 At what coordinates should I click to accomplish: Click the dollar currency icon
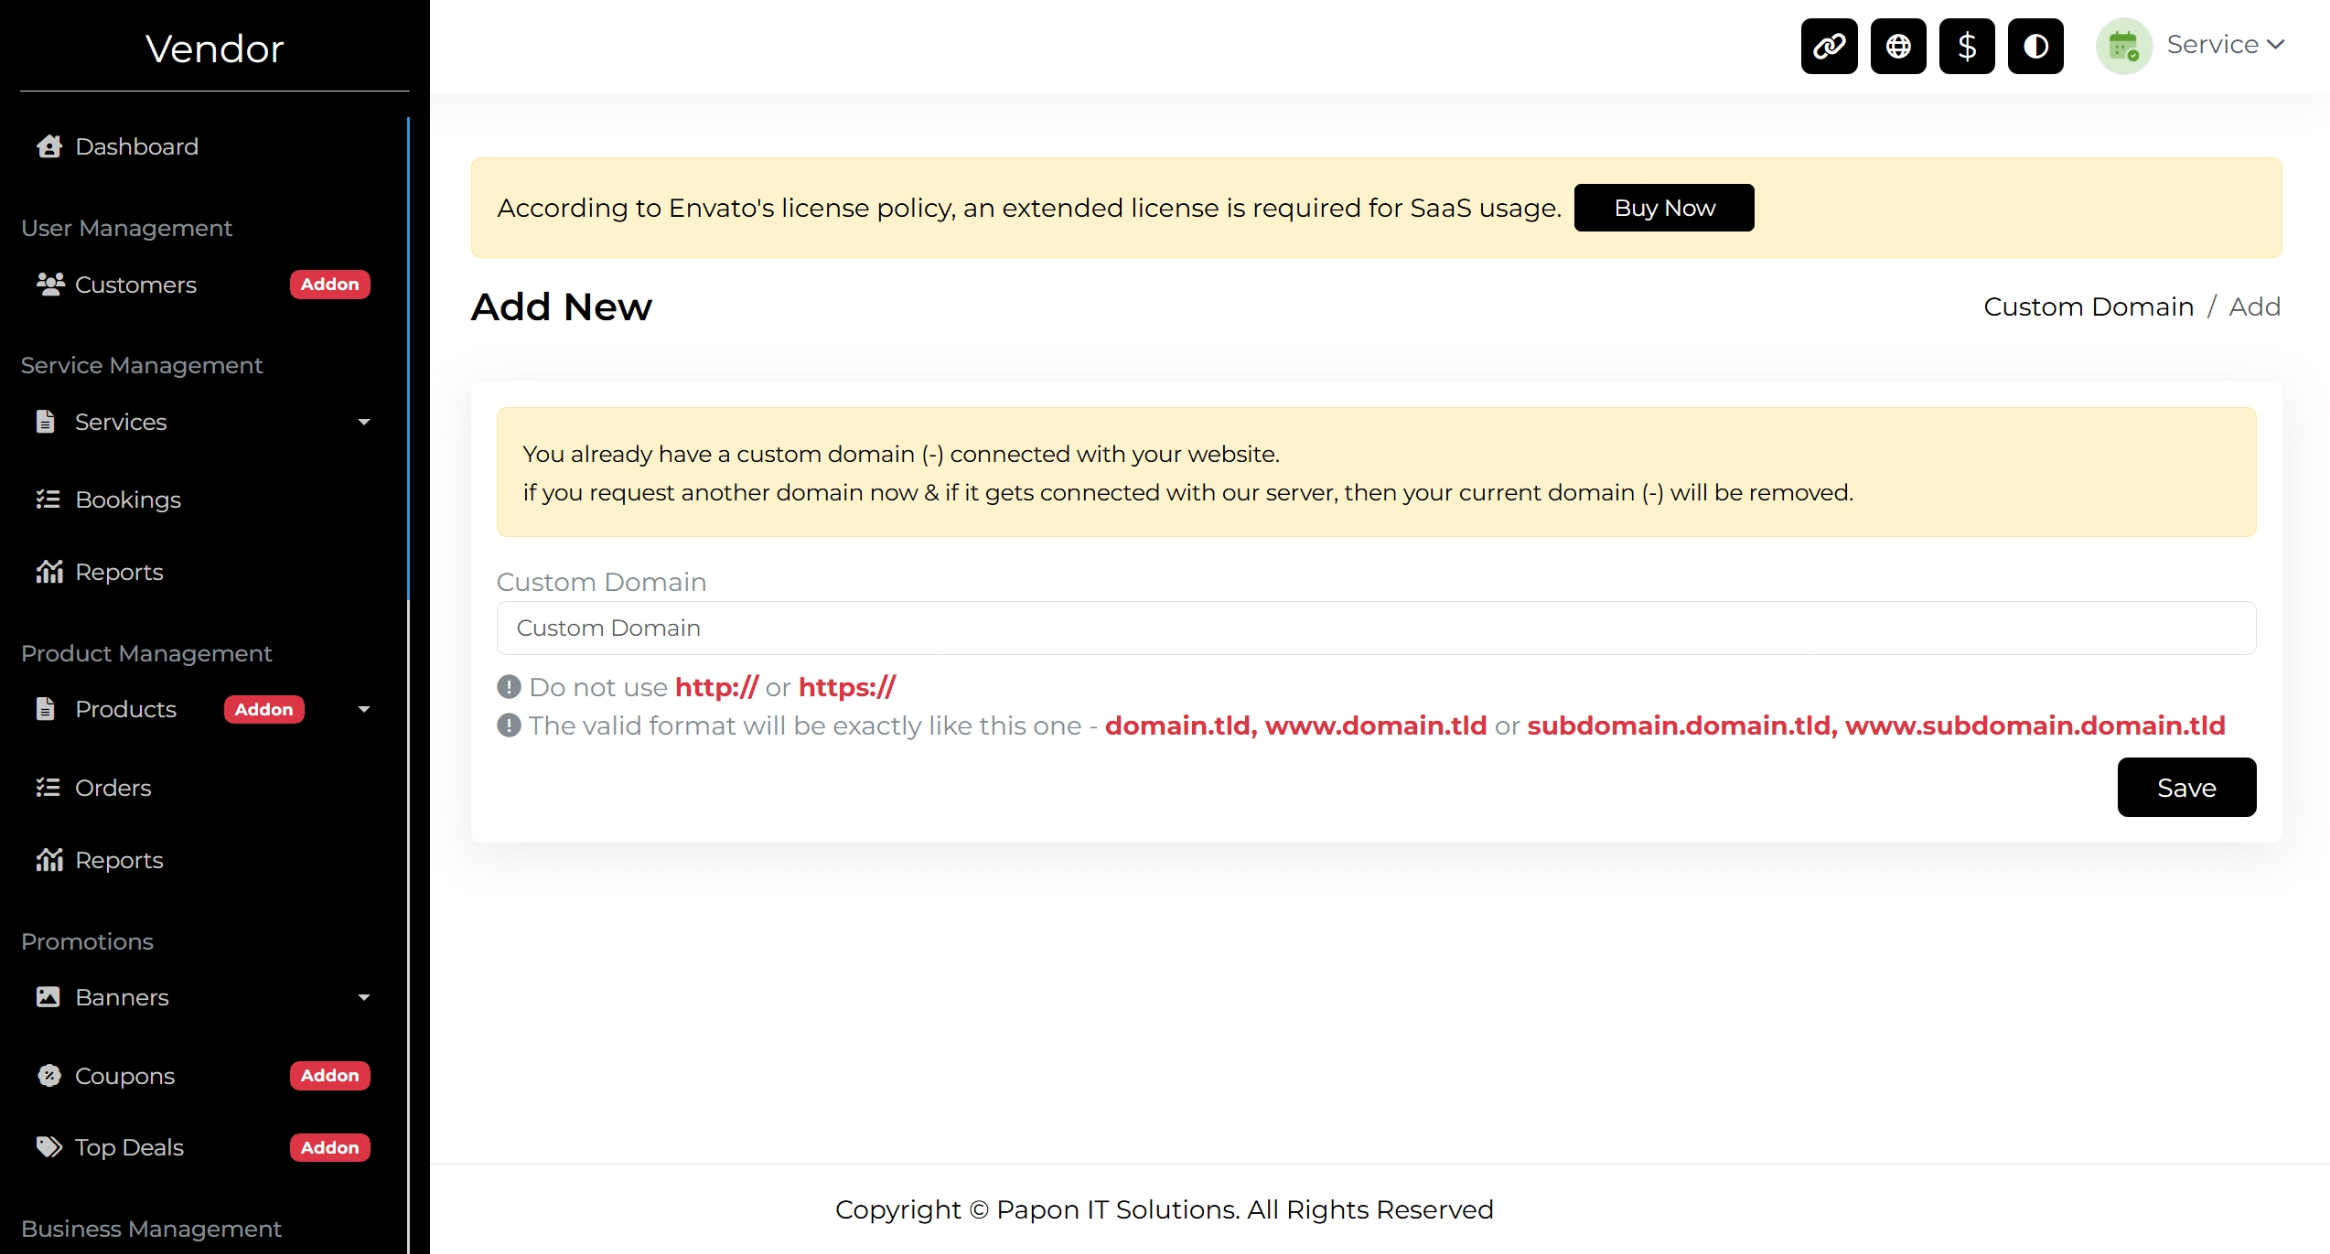click(1966, 46)
